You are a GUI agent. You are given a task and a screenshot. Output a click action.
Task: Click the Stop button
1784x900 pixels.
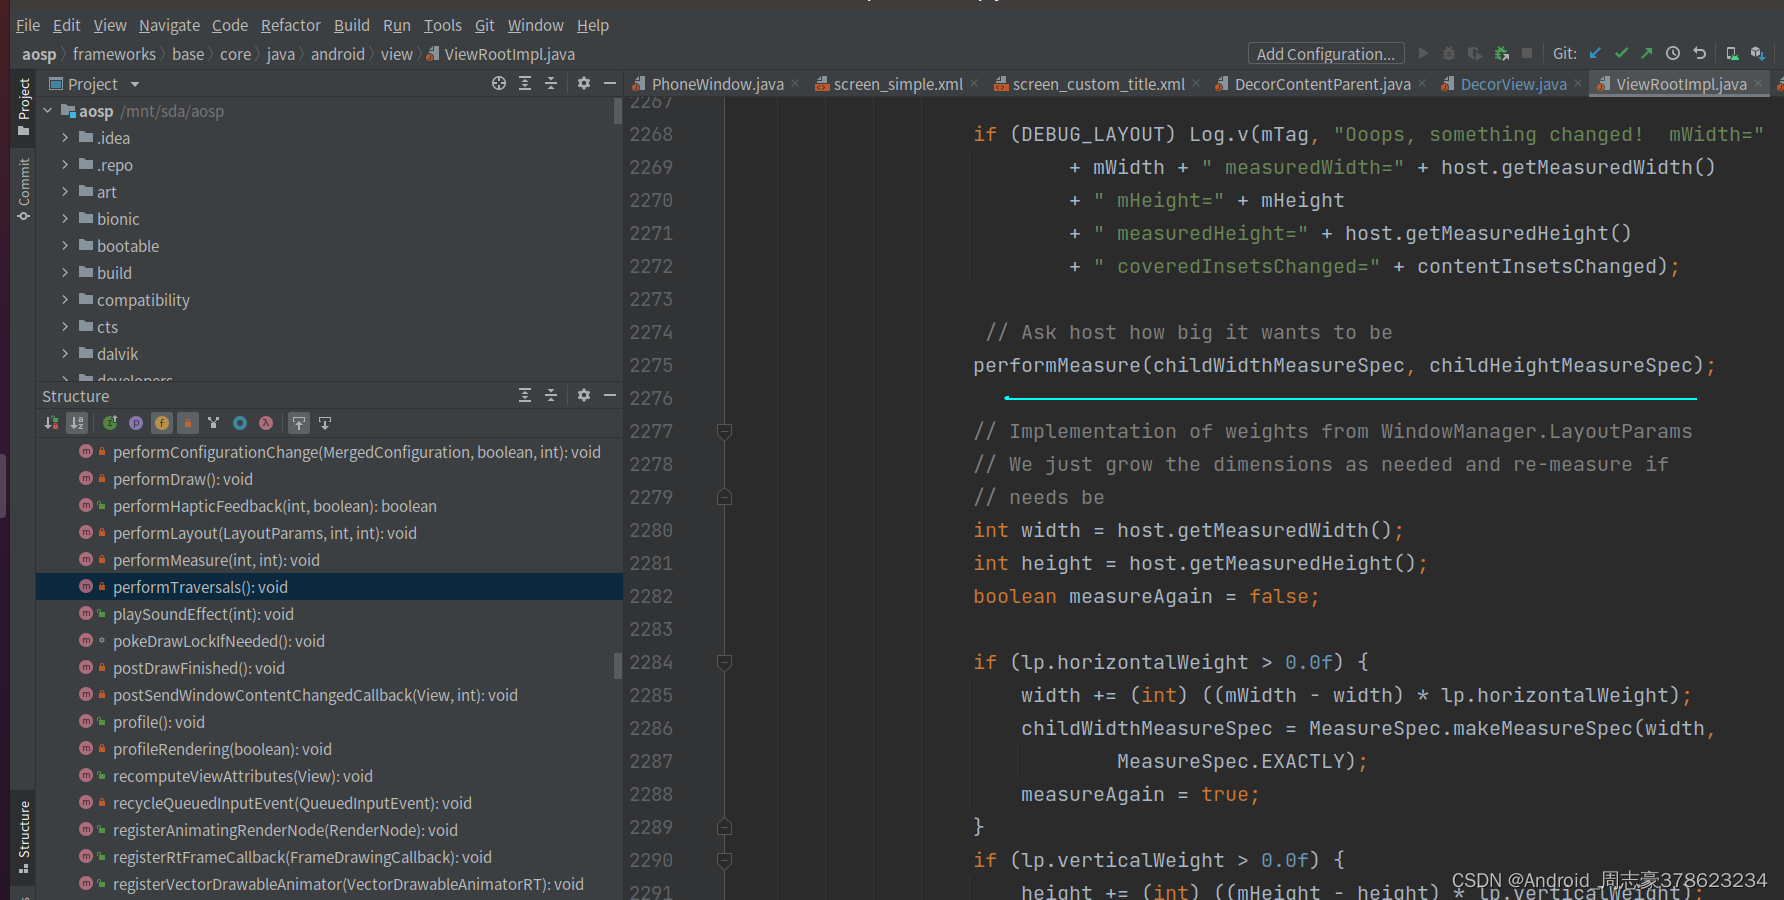pyautogui.click(x=1527, y=54)
